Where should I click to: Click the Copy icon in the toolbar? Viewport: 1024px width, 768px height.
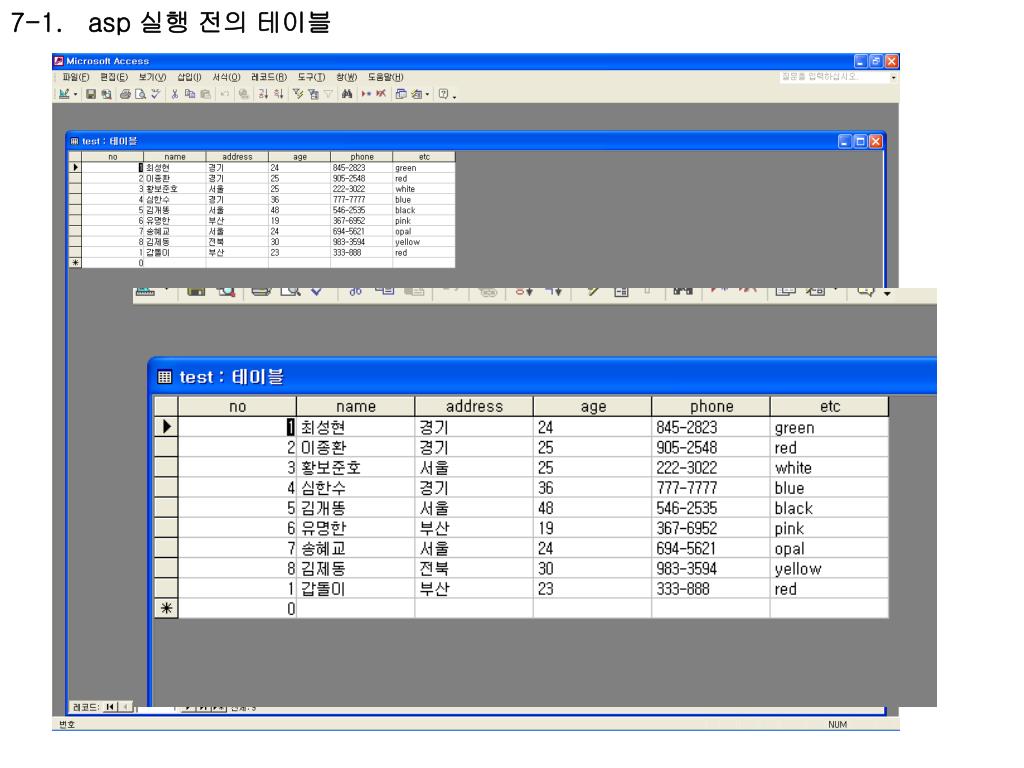point(190,94)
